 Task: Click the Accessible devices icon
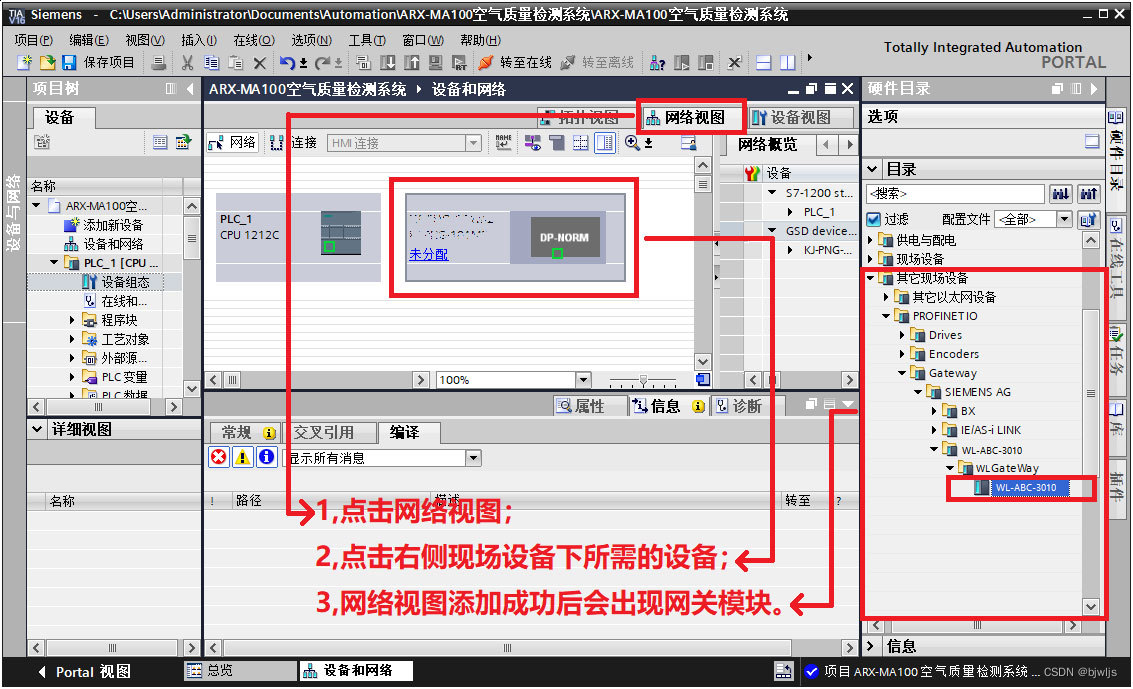pos(657,63)
